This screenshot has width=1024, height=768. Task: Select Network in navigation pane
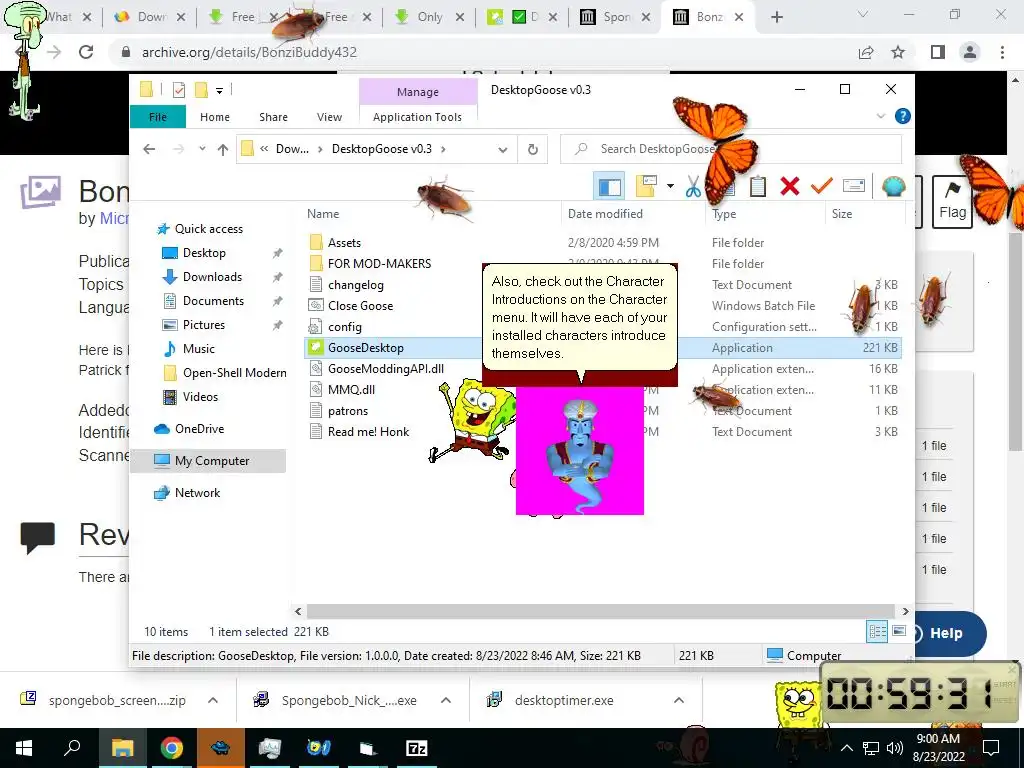(x=197, y=493)
